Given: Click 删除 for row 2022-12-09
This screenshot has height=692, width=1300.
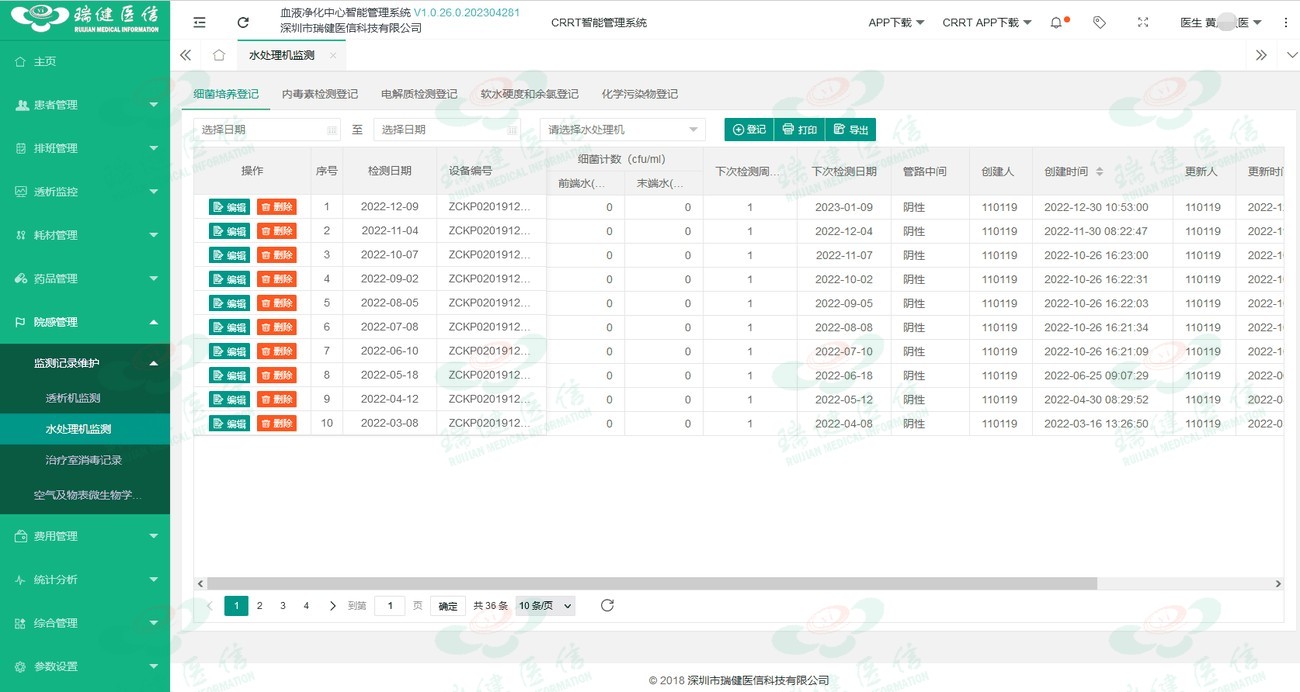Looking at the screenshot, I should (277, 207).
